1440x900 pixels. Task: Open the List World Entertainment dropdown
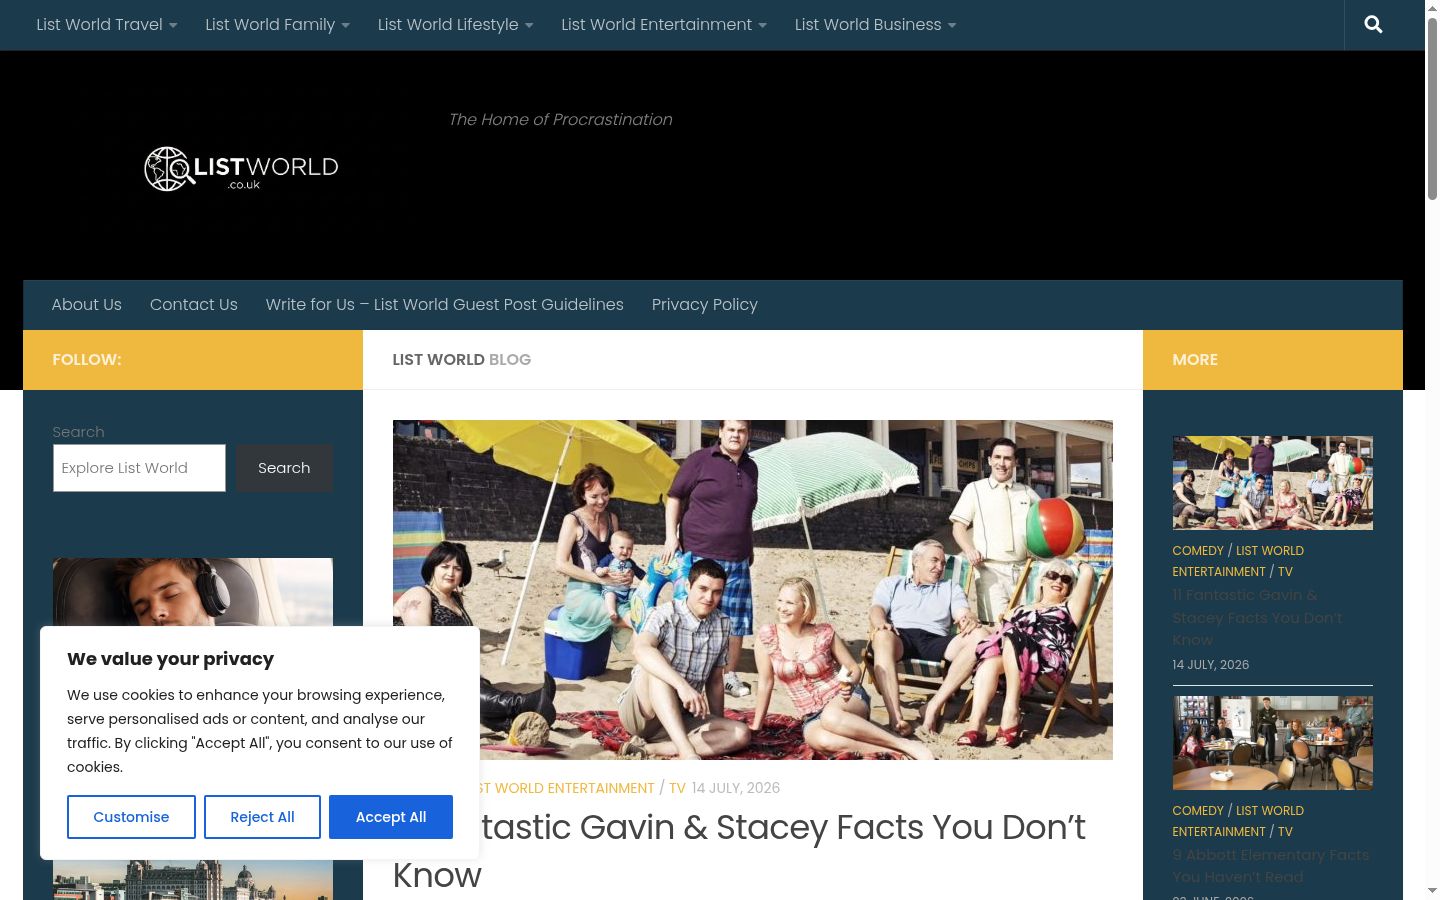tap(664, 25)
